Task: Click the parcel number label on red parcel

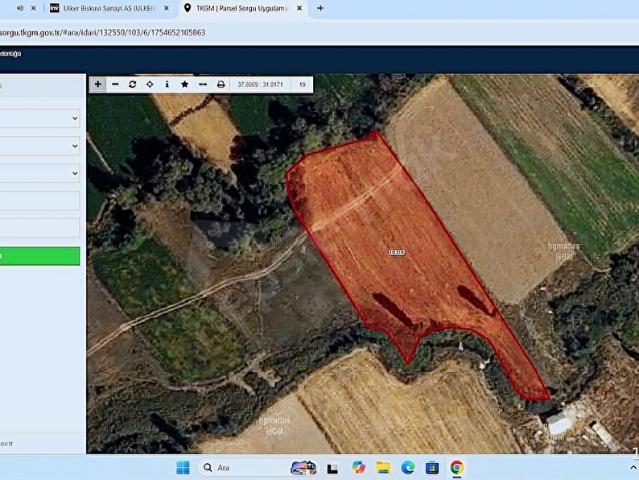Action: (397, 253)
